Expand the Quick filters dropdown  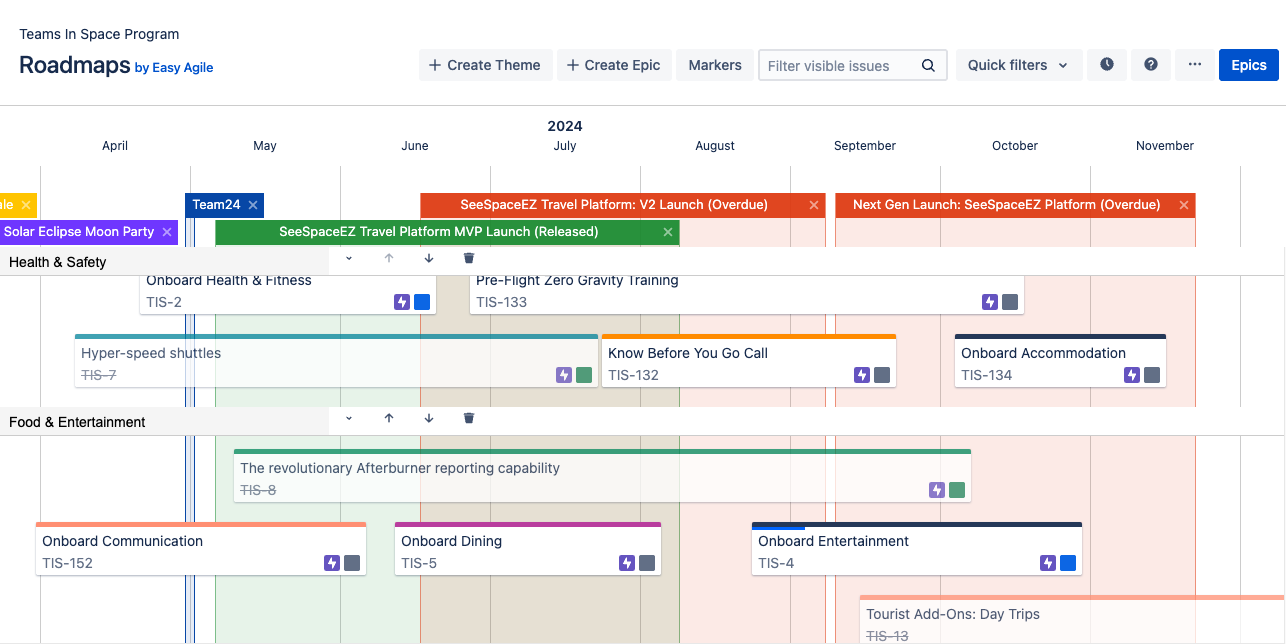[1018, 65]
